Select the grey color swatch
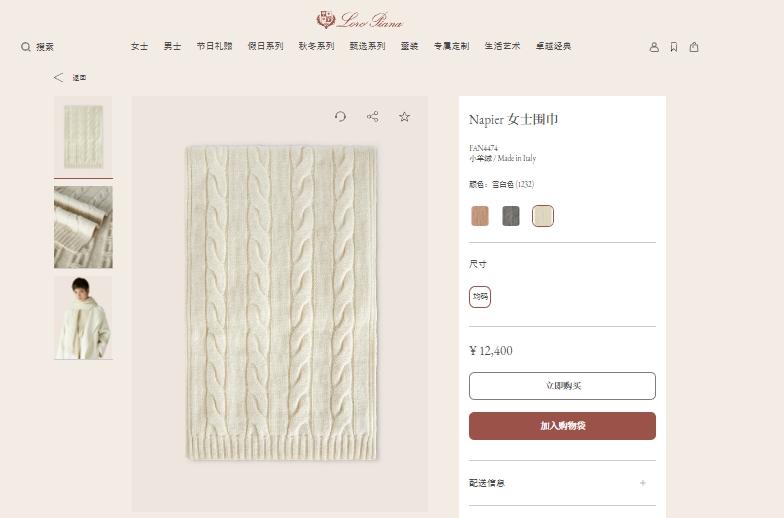This screenshot has width=784, height=518. tap(511, 216)
